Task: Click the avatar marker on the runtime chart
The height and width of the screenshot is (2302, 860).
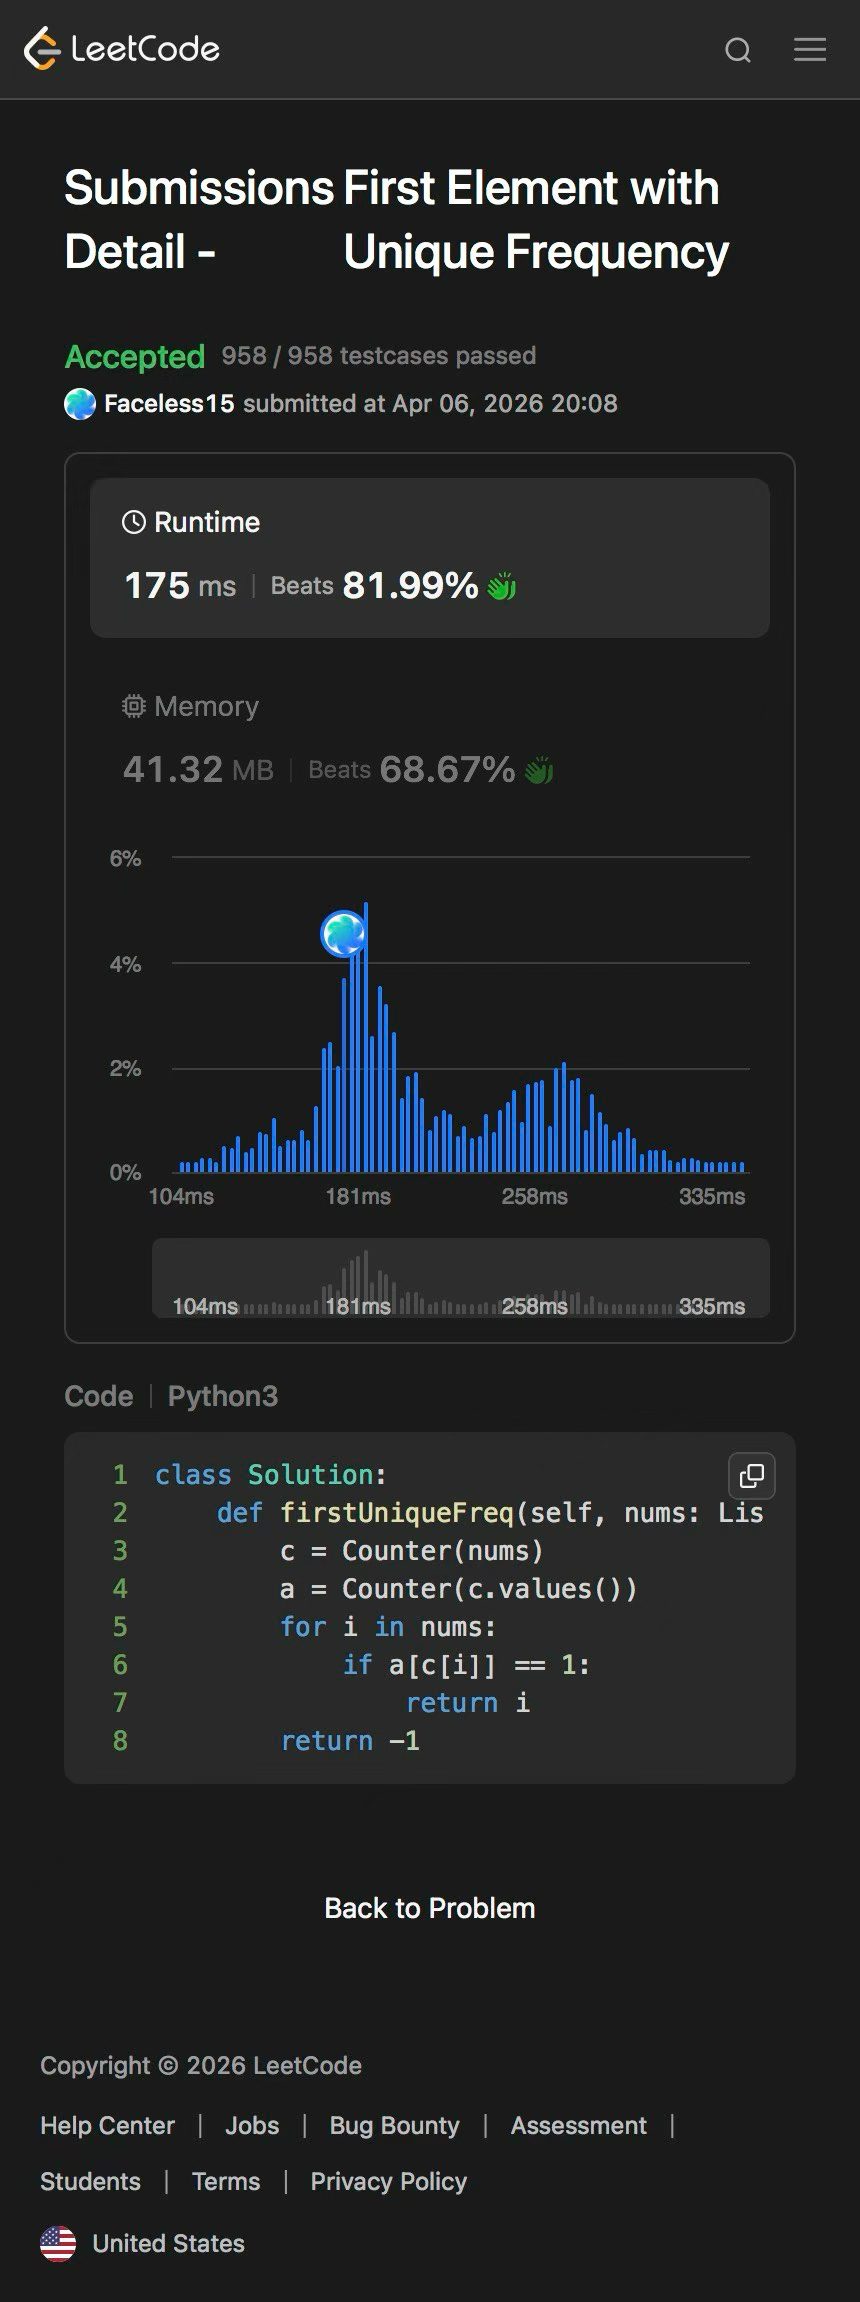Action: point(343,933)
